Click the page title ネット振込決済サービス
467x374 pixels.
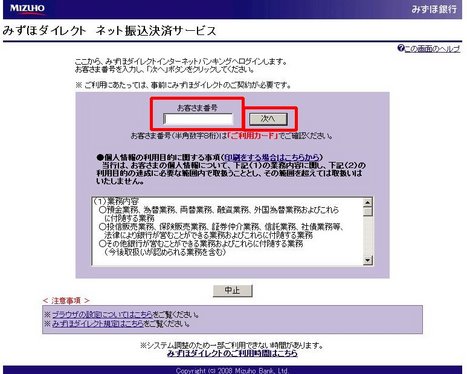156,31
